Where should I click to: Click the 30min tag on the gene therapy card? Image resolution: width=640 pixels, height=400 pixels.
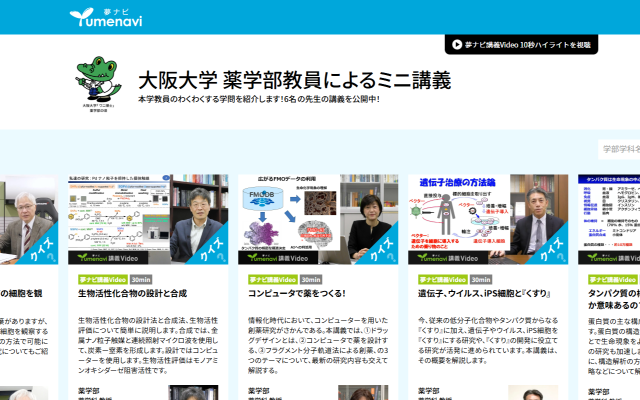(x=481, y=280)
